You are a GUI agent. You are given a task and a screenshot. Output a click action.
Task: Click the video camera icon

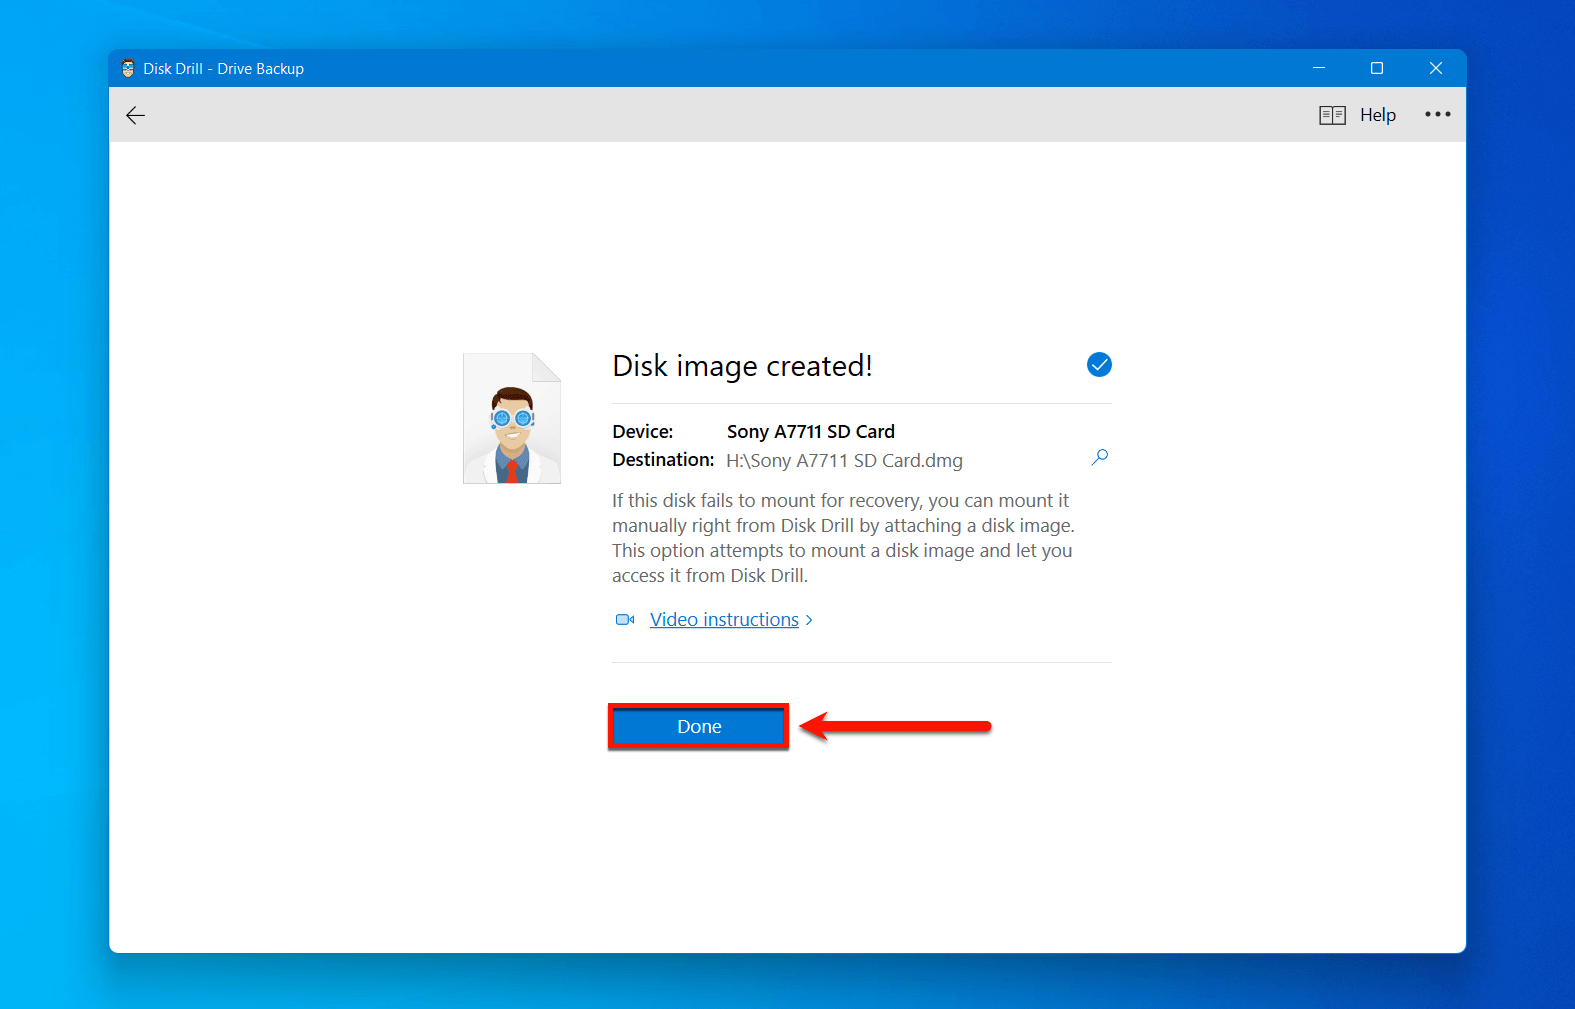point(625,620)
